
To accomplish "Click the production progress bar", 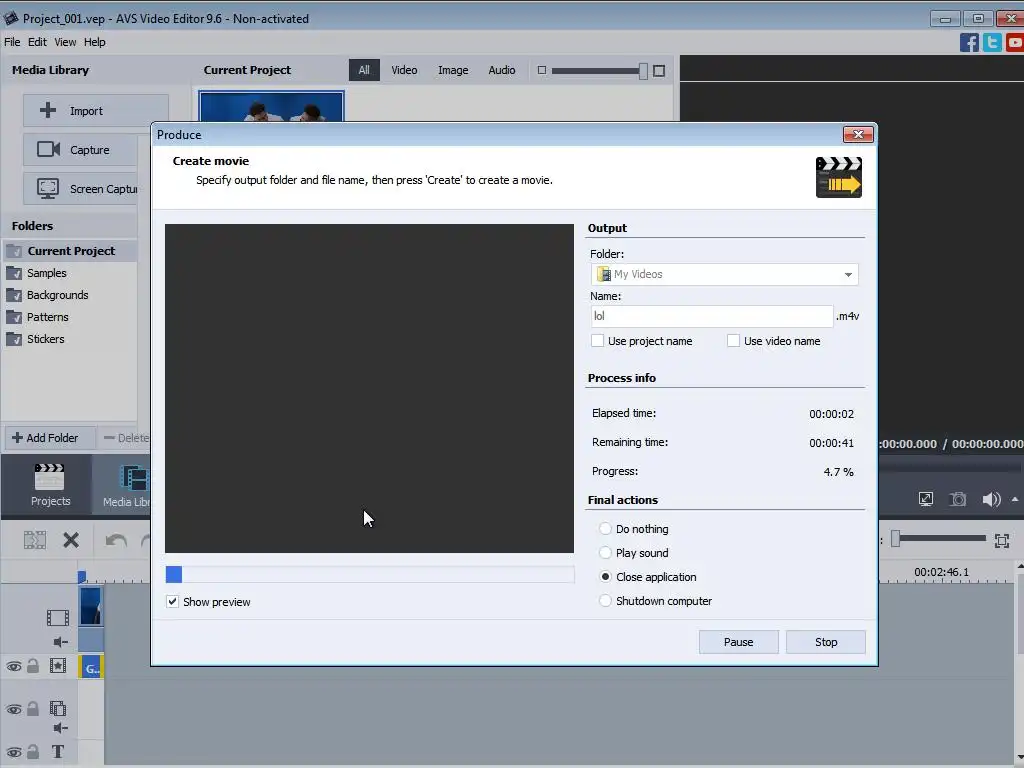I will pyautogui.click(x=370, y=574).
